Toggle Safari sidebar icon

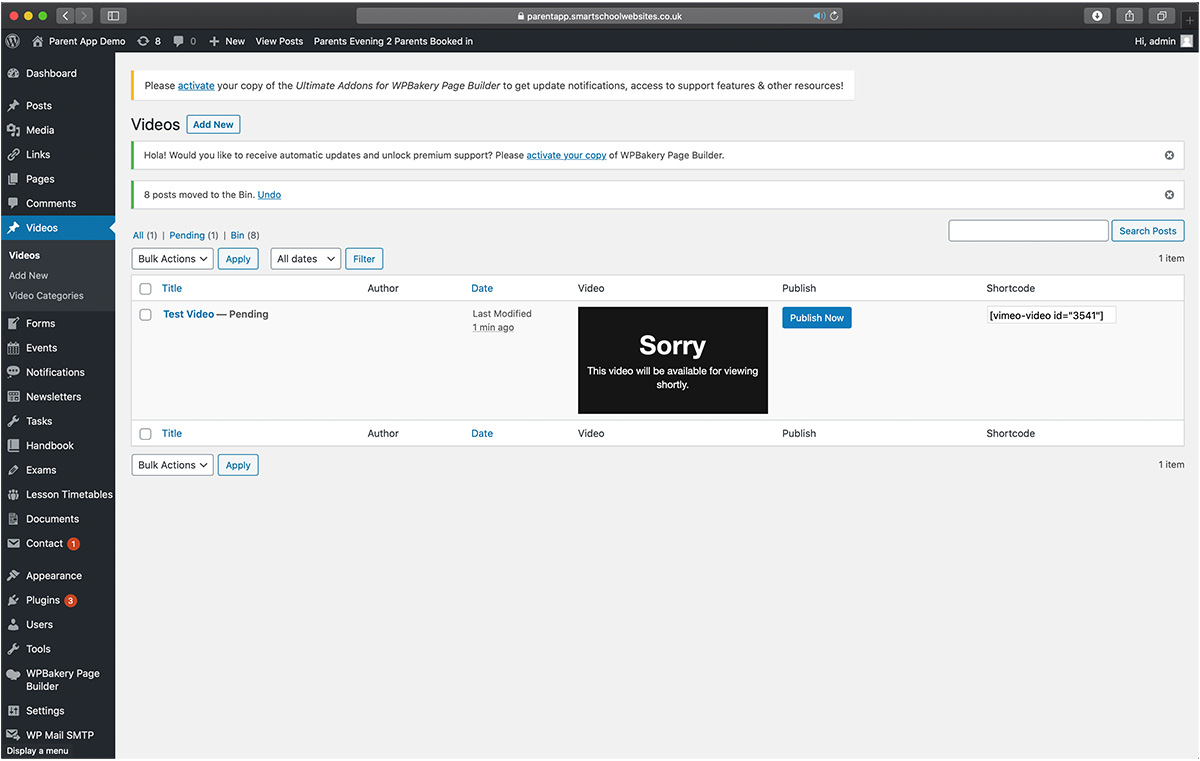tap(112, 16)
